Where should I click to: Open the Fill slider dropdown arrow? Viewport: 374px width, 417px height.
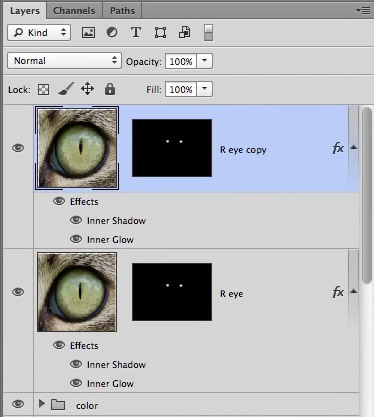tap(205, 89)
